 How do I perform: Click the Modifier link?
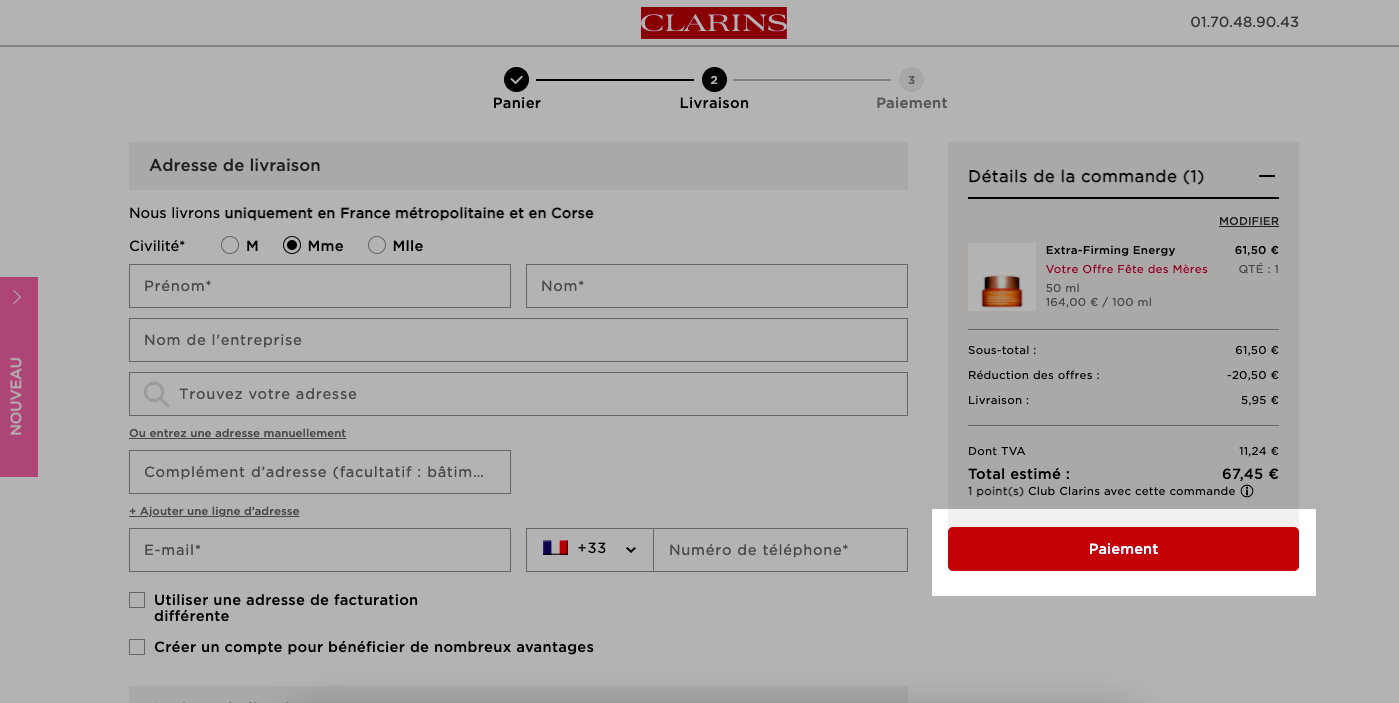pyautogui.click(x=1248, y=221)
